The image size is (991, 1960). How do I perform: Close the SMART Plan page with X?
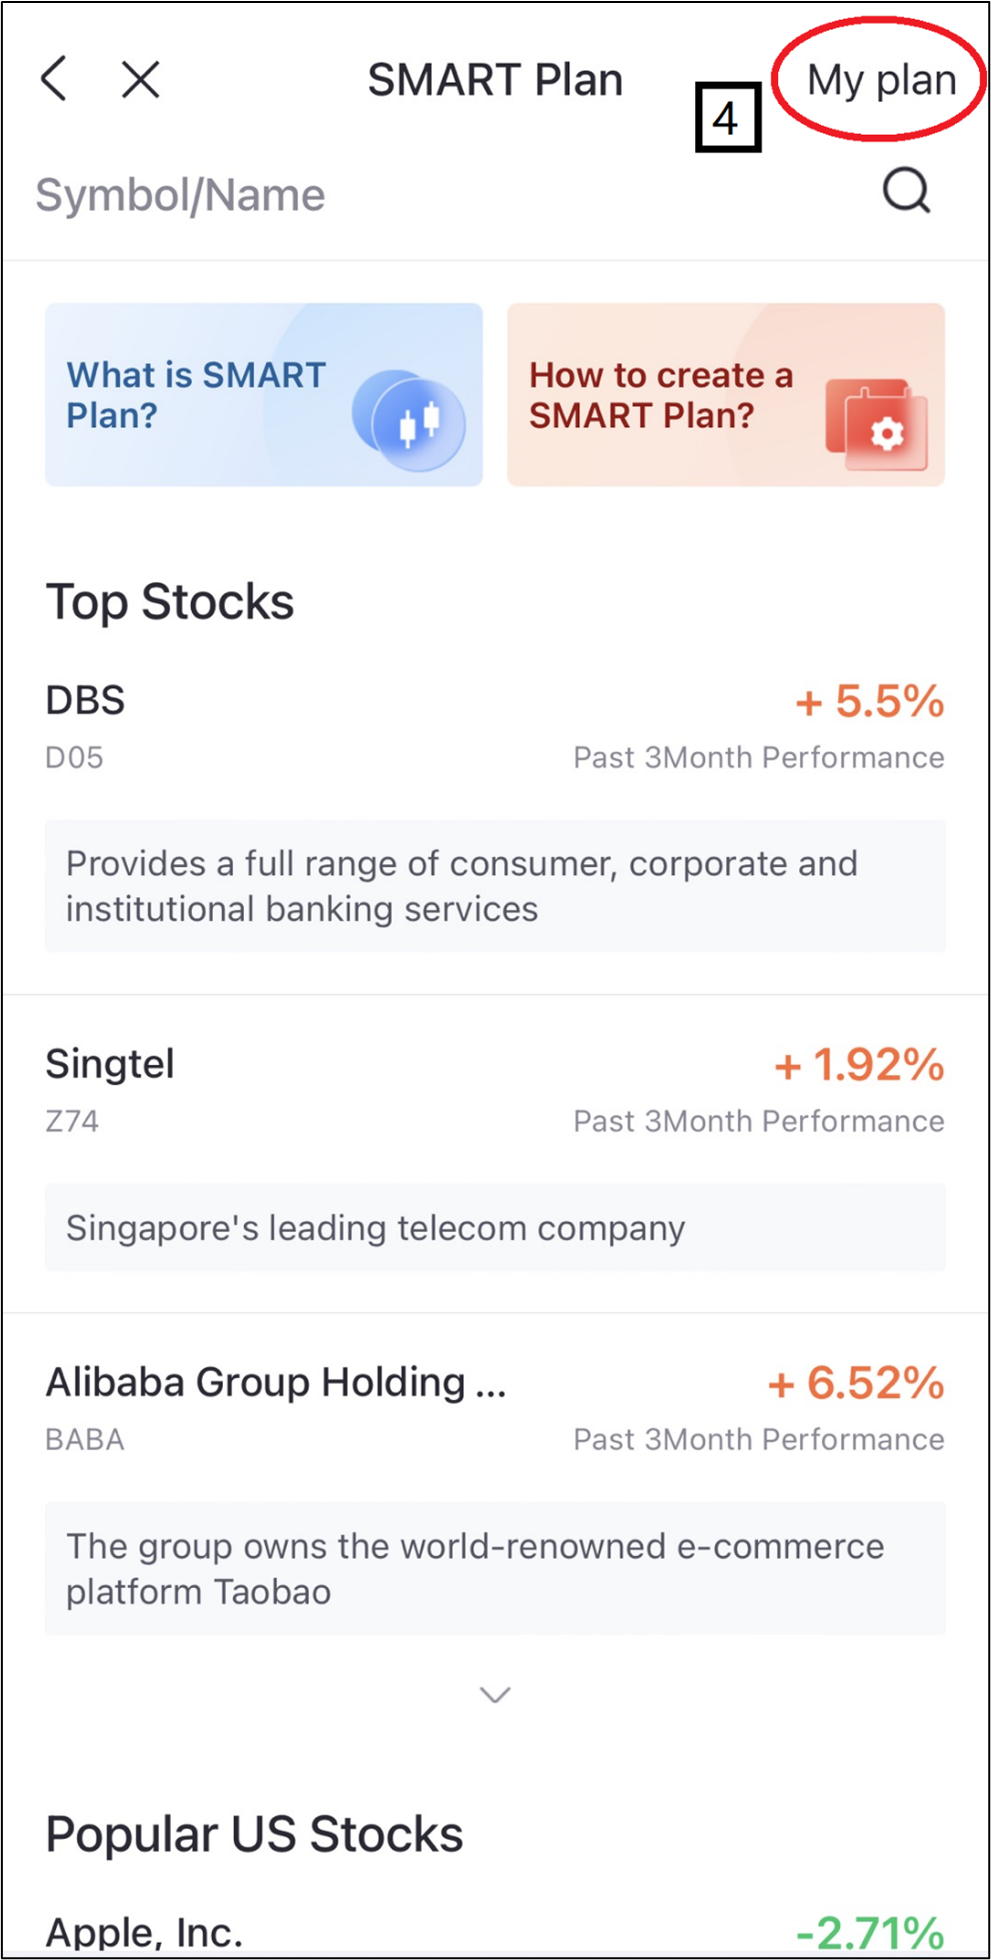141,79
